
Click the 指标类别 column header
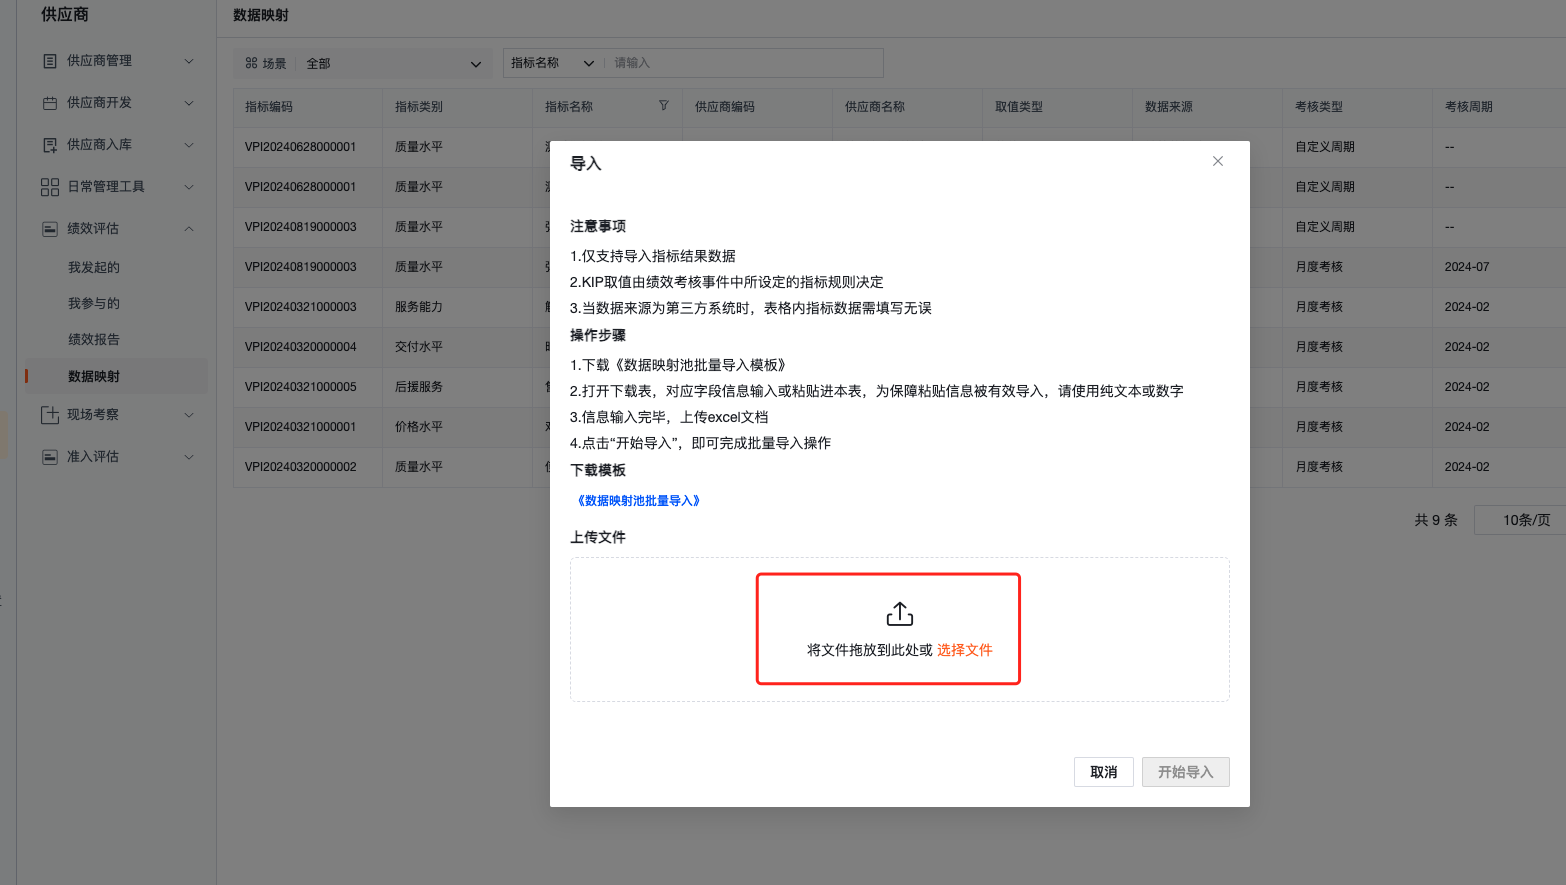tap(419, 107)
